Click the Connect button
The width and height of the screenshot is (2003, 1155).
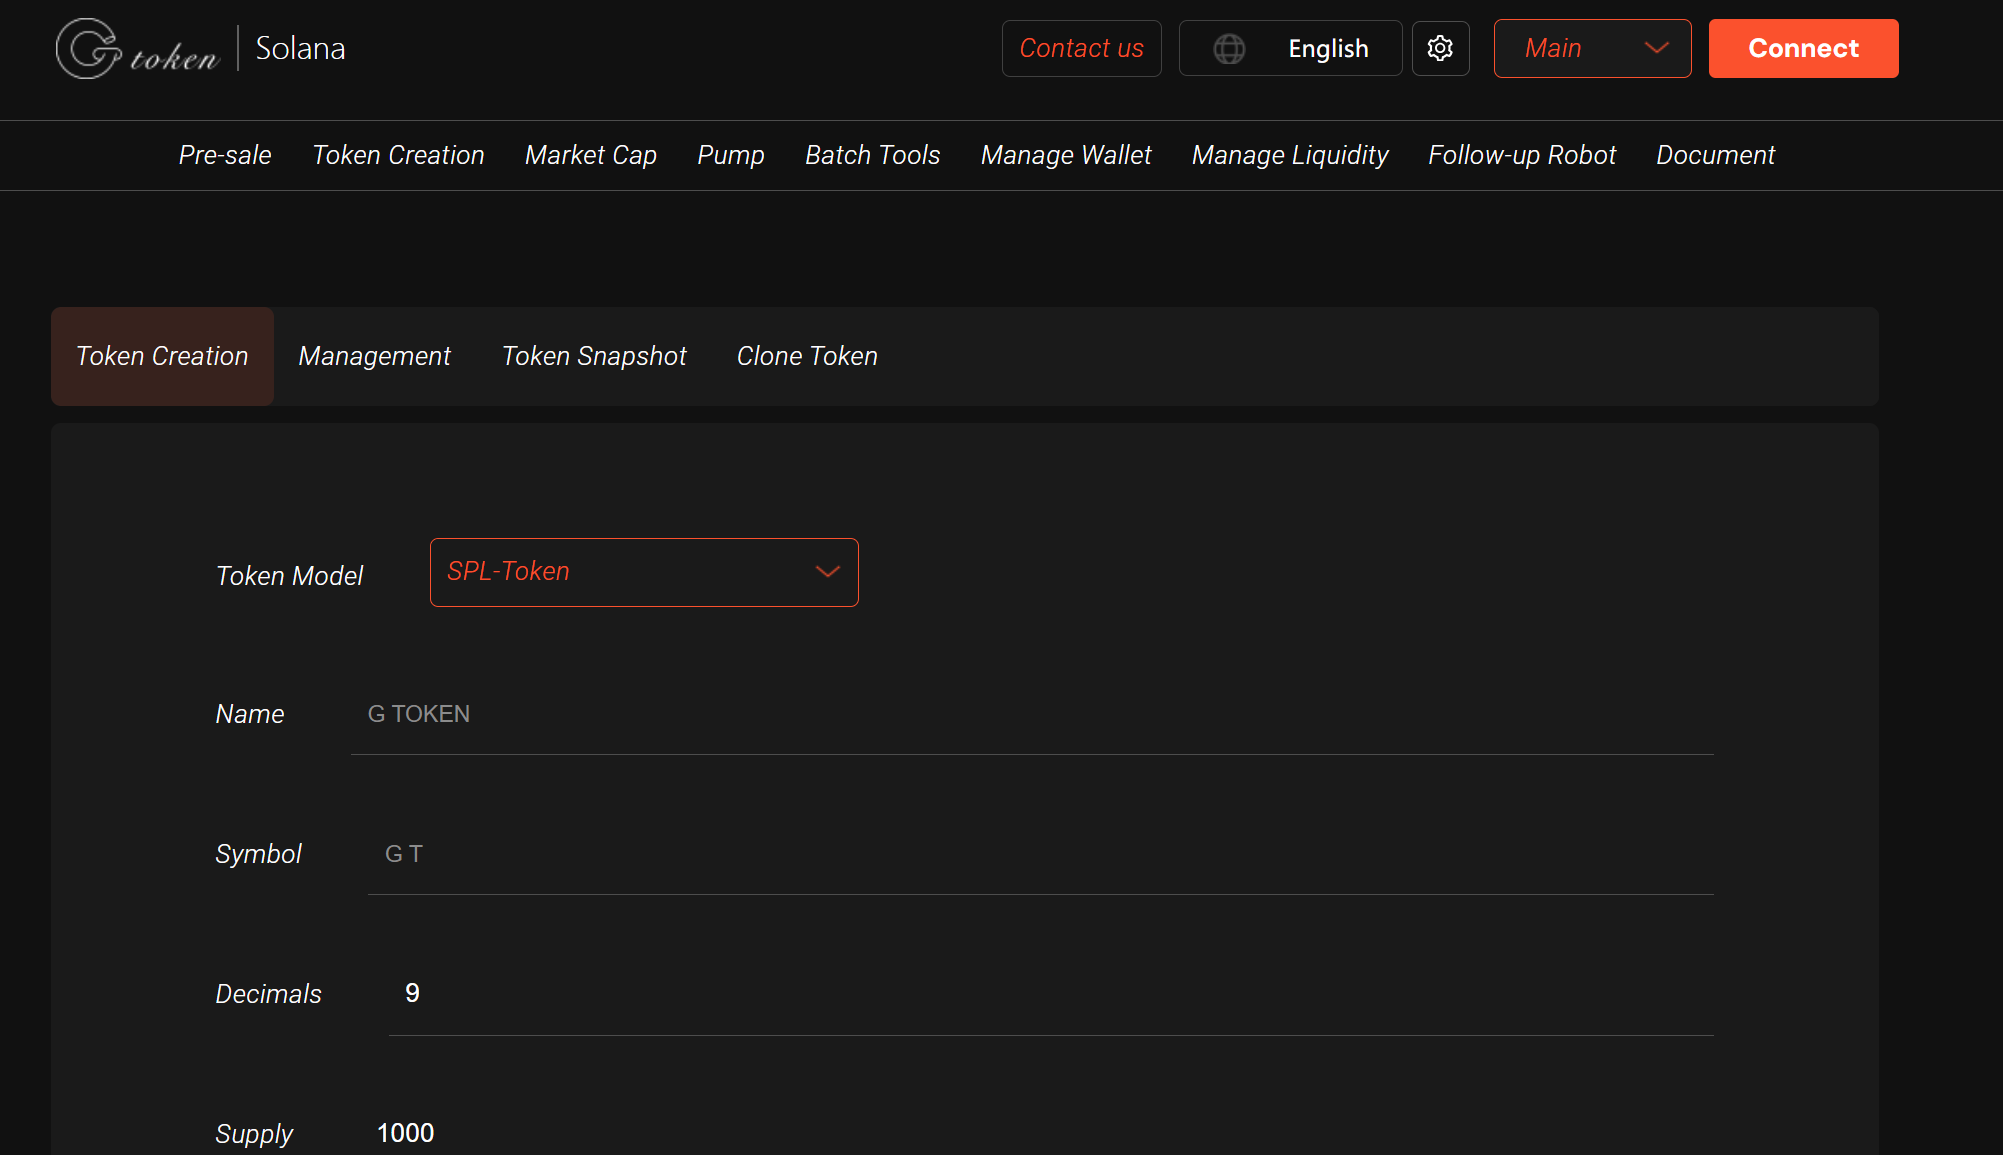1802,48
